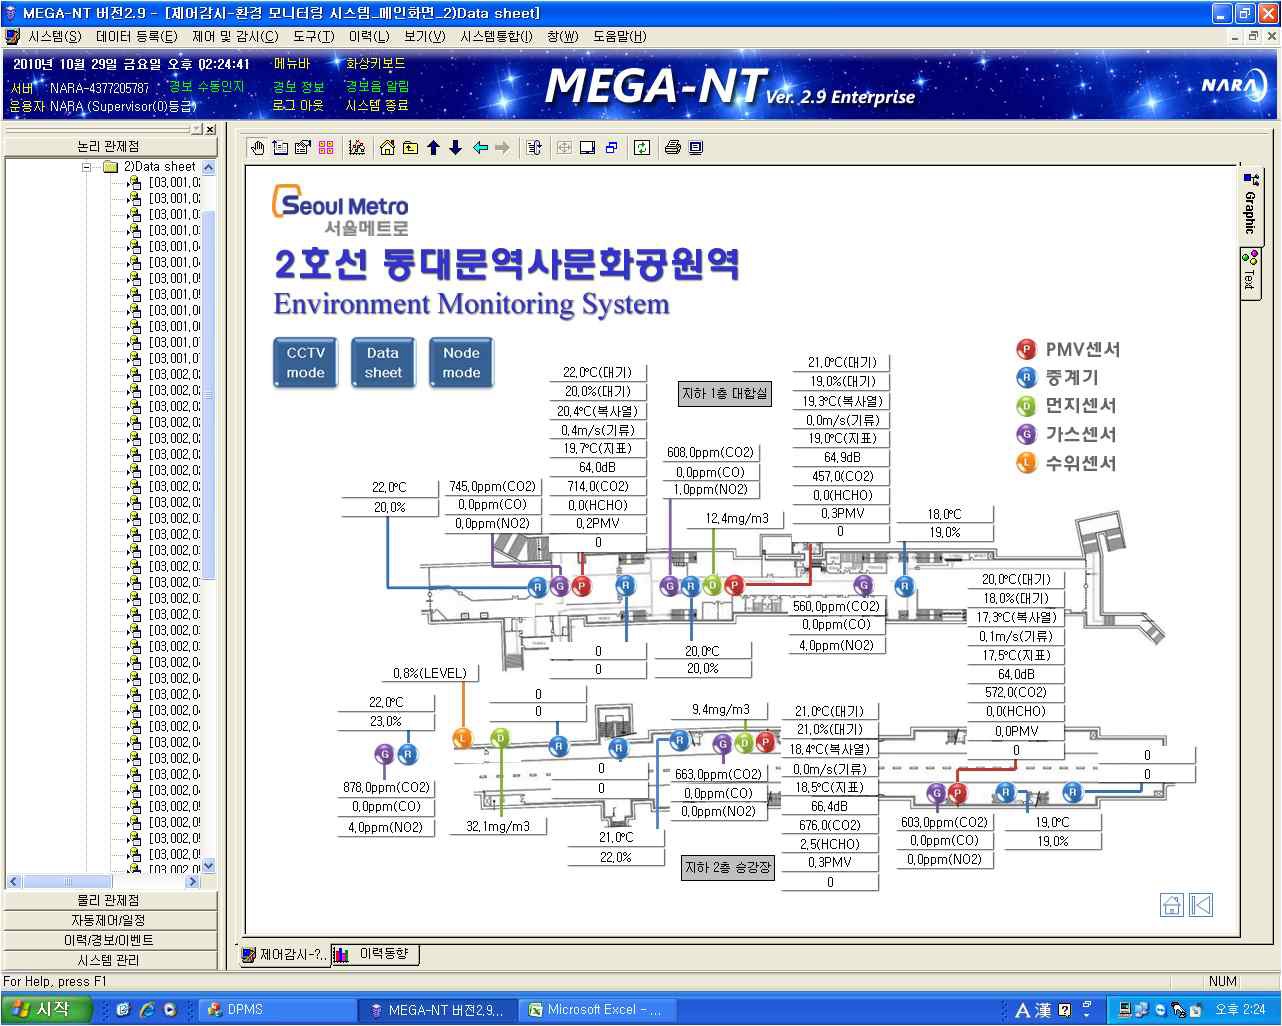Screen dimensions: 1282x1026
Task: Open the trend chart toolbar icon
Action: [x=356, y=148]
